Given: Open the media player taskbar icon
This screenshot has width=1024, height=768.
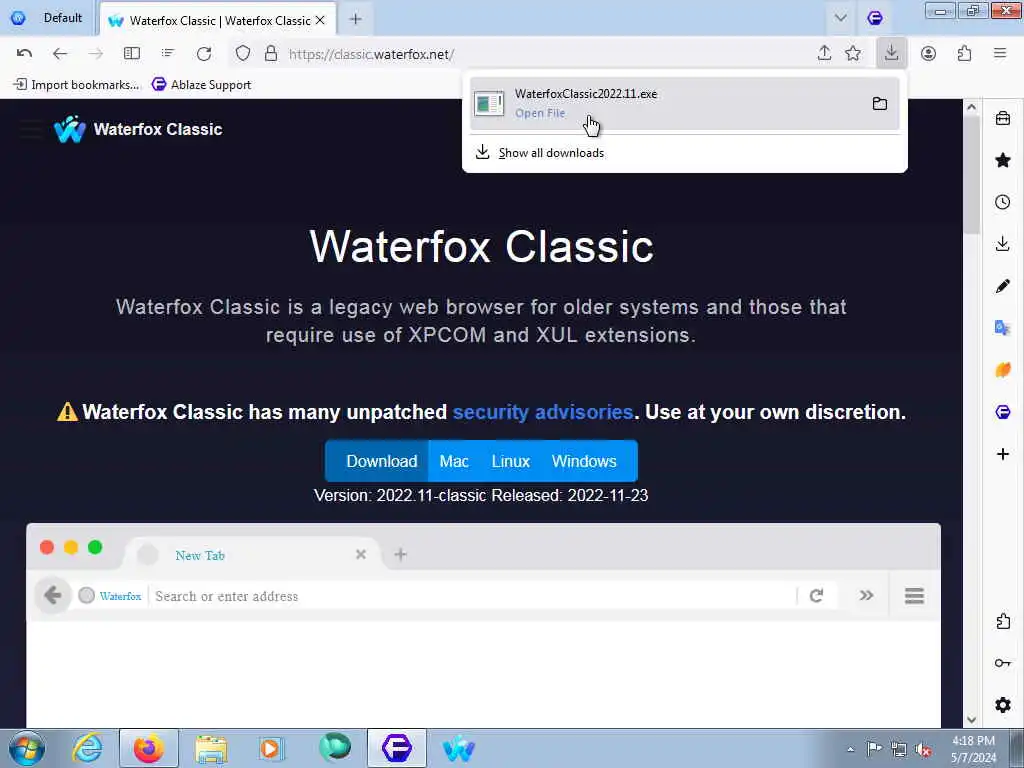Looking at the screenshot, I should (271, 748).
